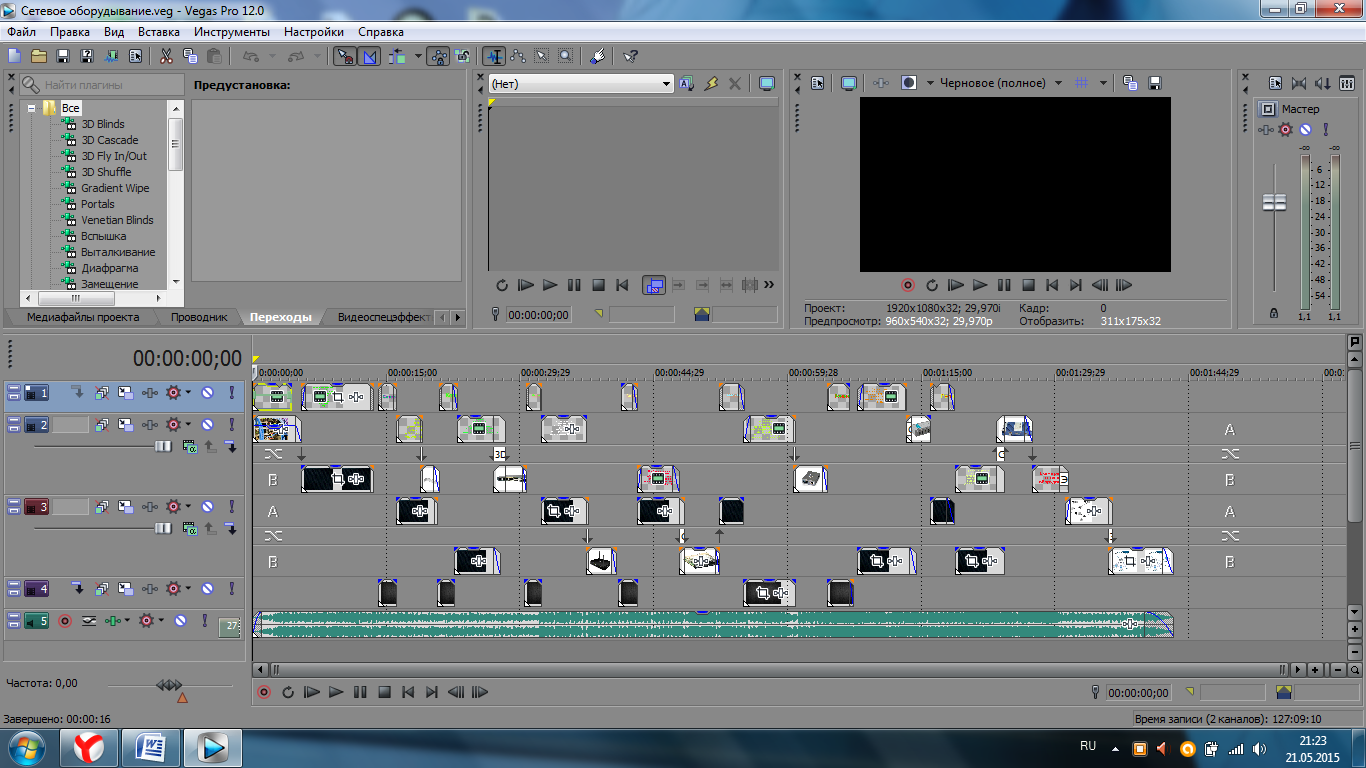Open Track FX dropdown arrow on track 1
Viewport: 1366px width, 768px height.
tap(188, 393)
